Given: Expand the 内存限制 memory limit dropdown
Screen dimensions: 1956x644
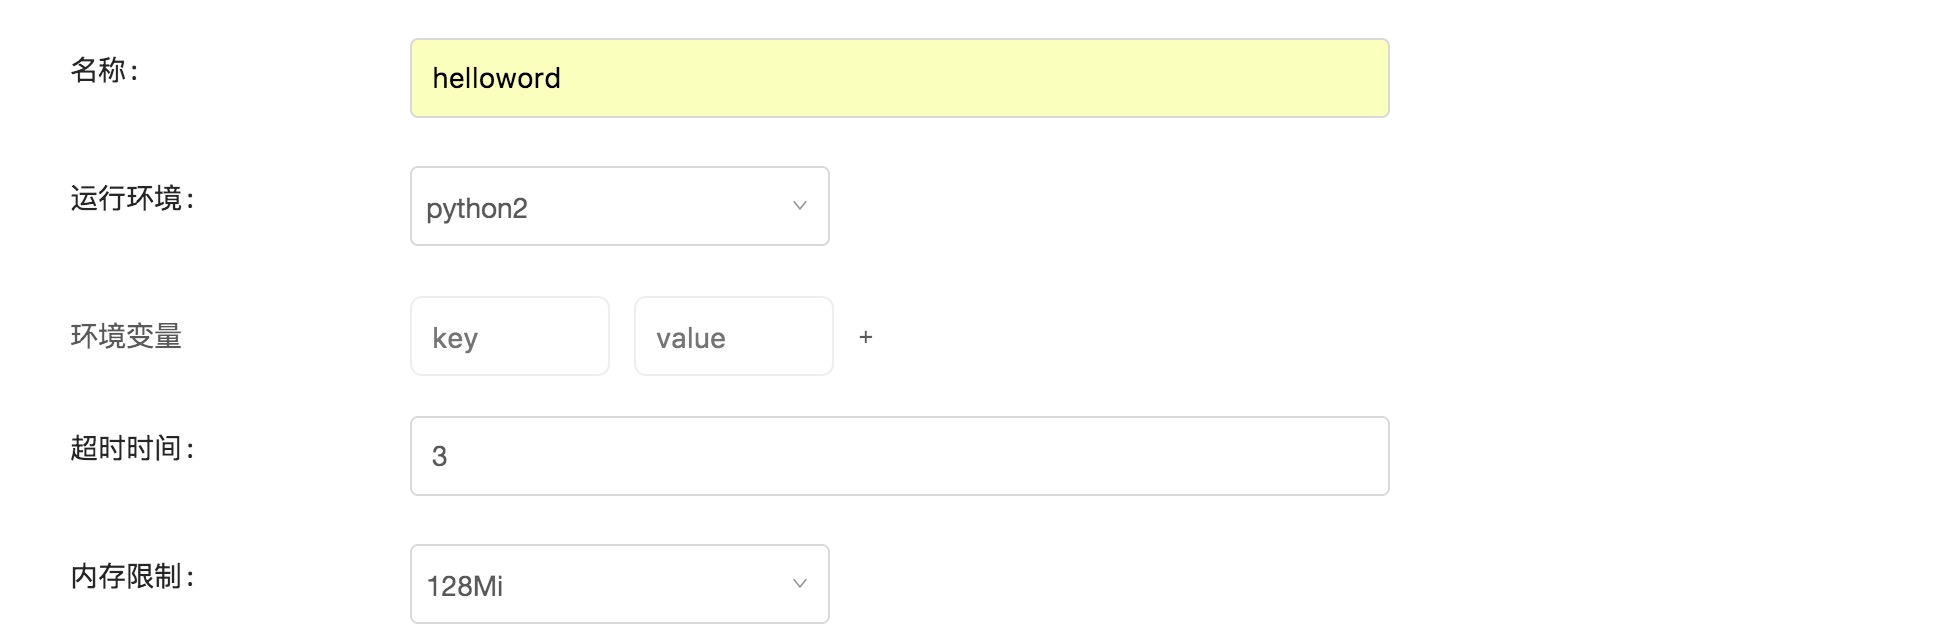Looking at the screenshot, I should coord(619,584).
